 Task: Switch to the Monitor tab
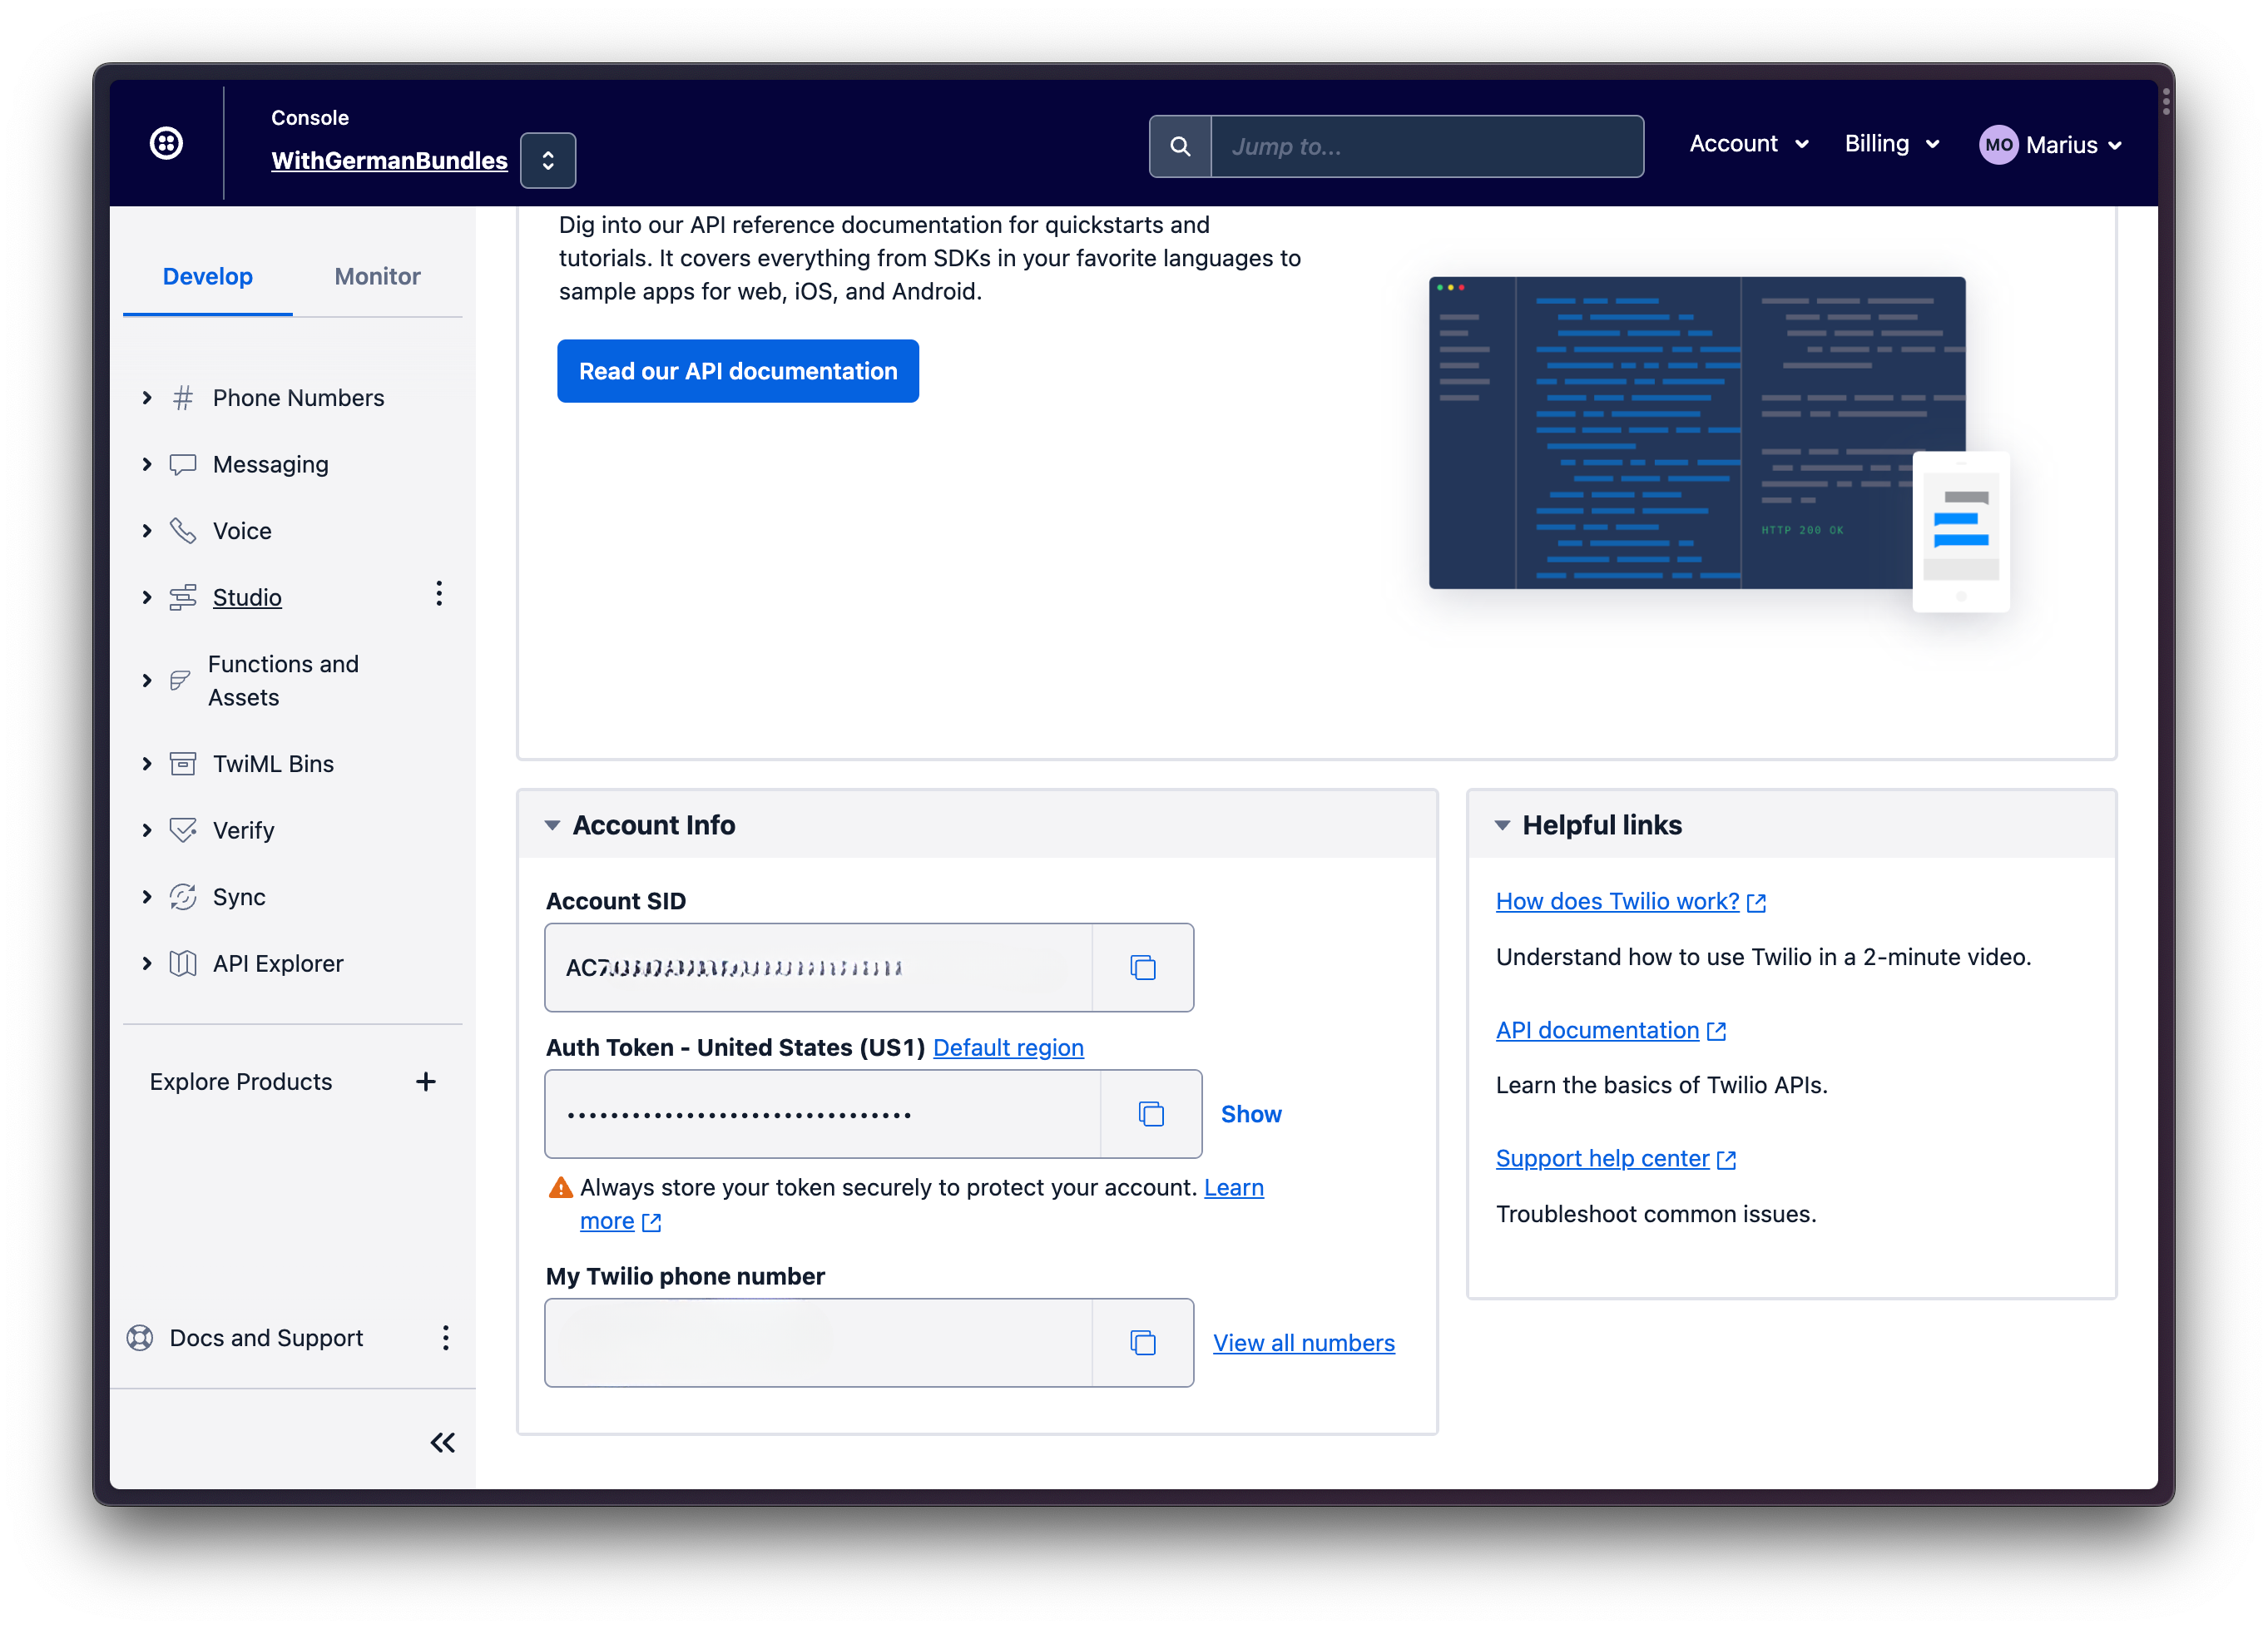point(377,276)
